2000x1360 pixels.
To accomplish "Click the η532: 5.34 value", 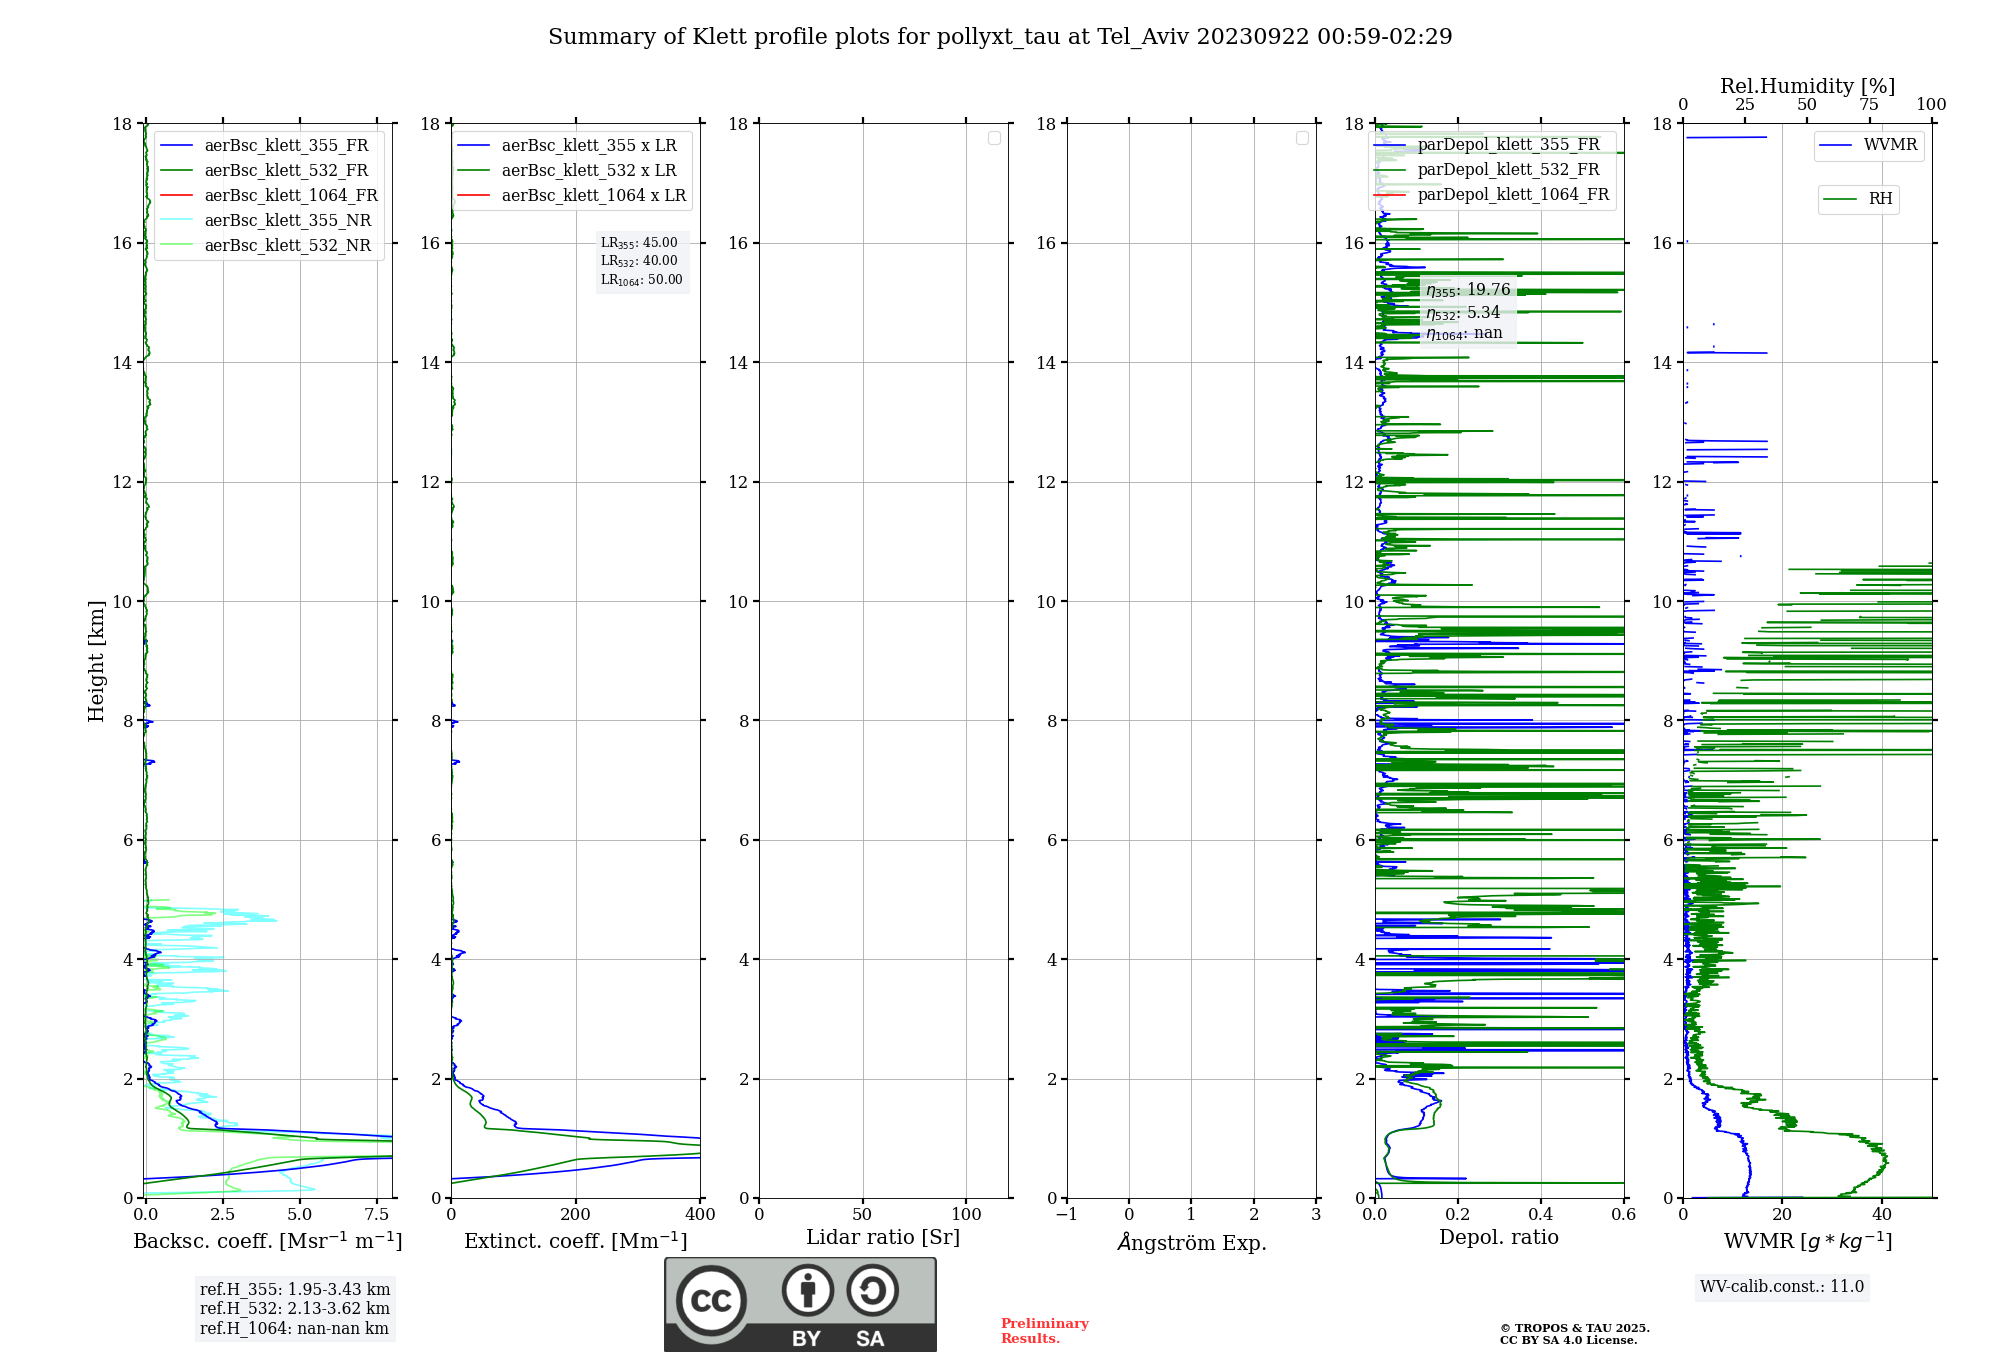I will [1463, 313].
